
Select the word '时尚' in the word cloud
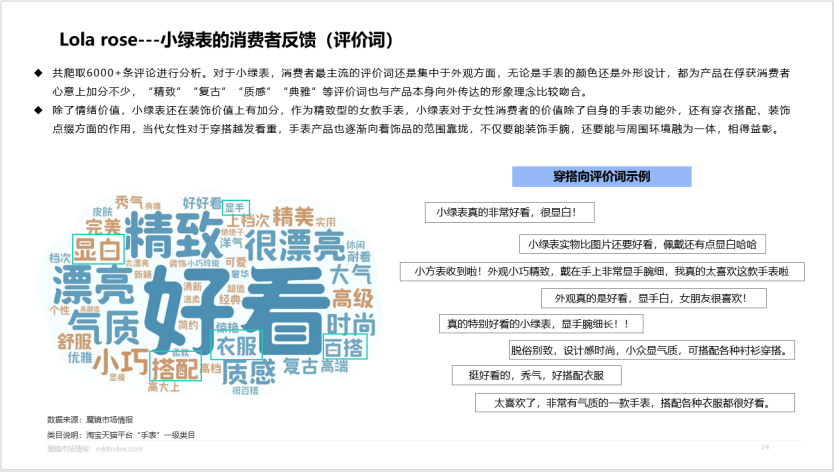click(x=351, y=324)
